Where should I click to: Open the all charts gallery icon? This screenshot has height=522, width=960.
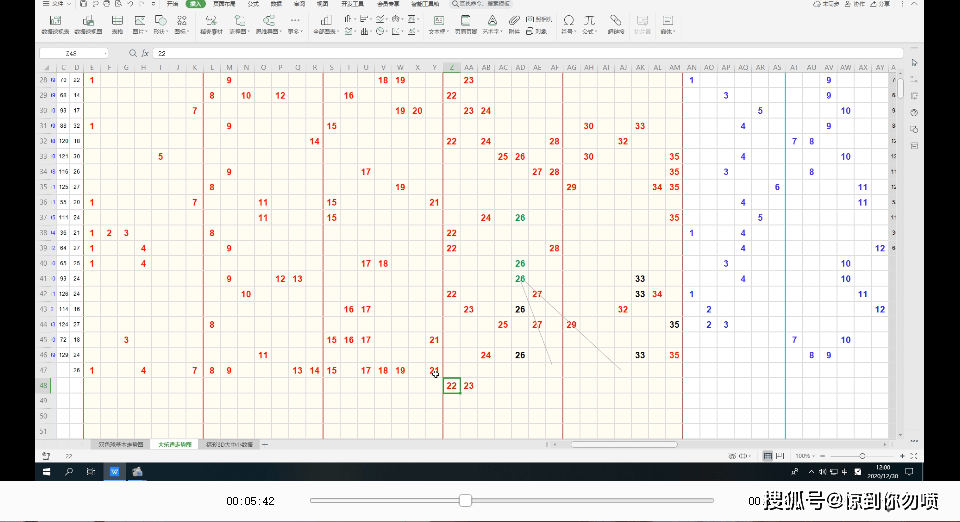(x=325, y=23)
